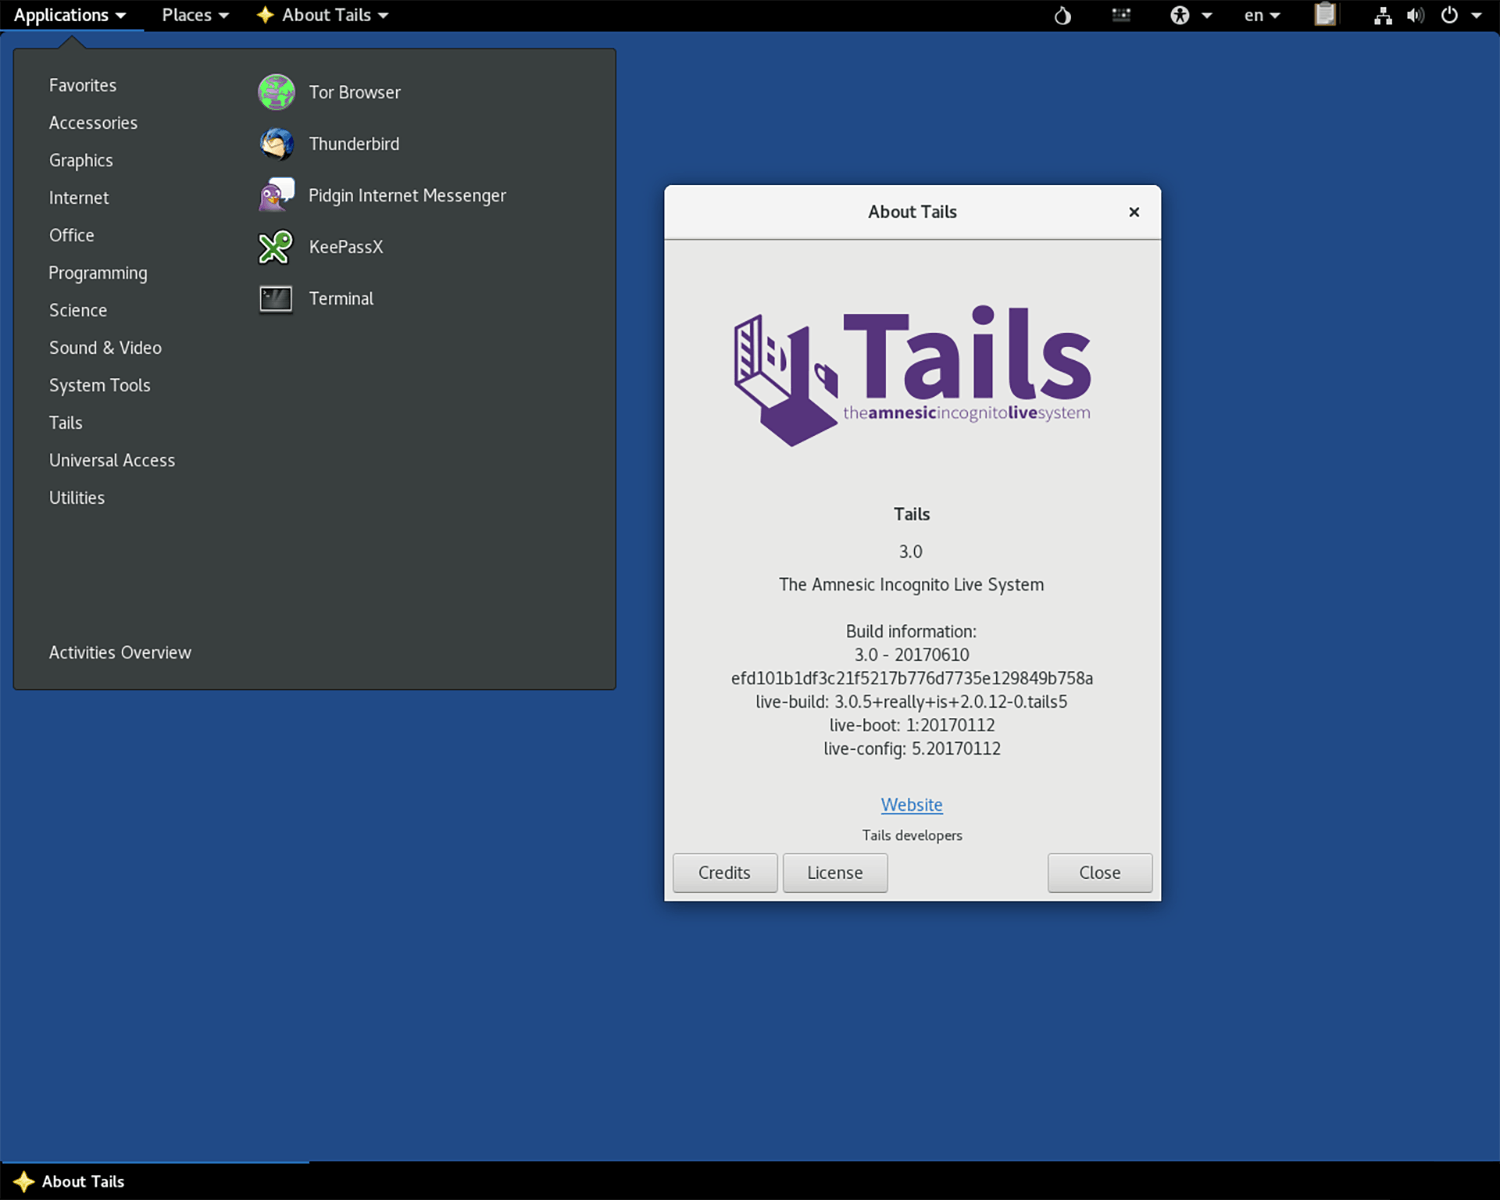The width and height of the screenshot is (1500, 1200).
Task: Click the volume speaker icon
Action: (x=1415, y=15)
